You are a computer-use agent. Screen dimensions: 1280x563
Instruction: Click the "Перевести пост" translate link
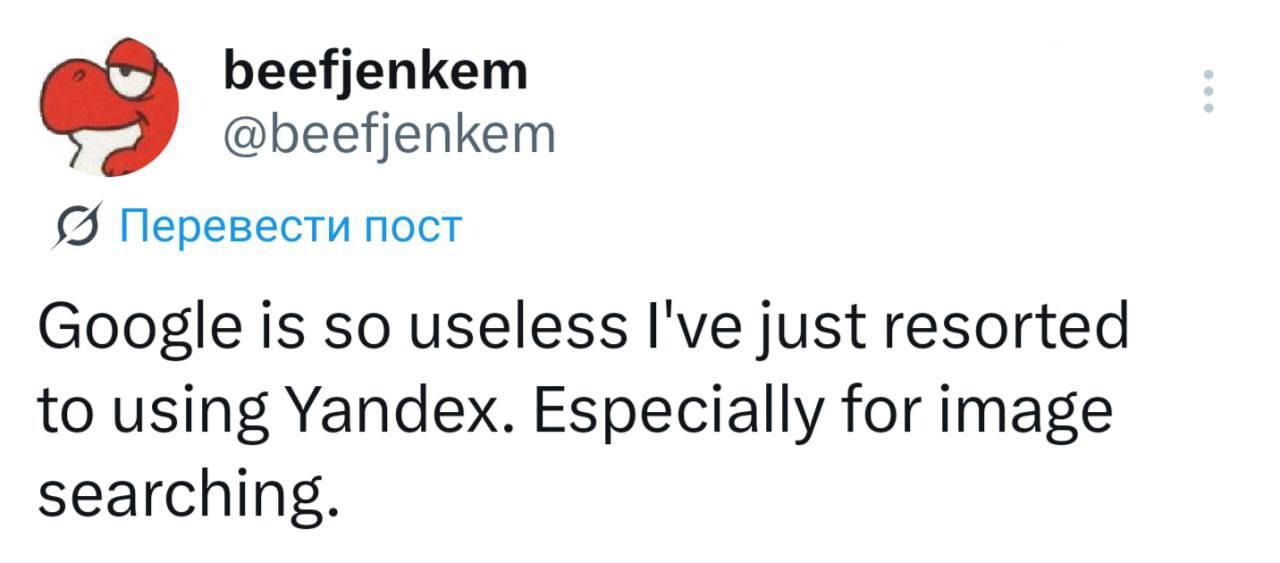pyautogui.click(x=288, y=227)
